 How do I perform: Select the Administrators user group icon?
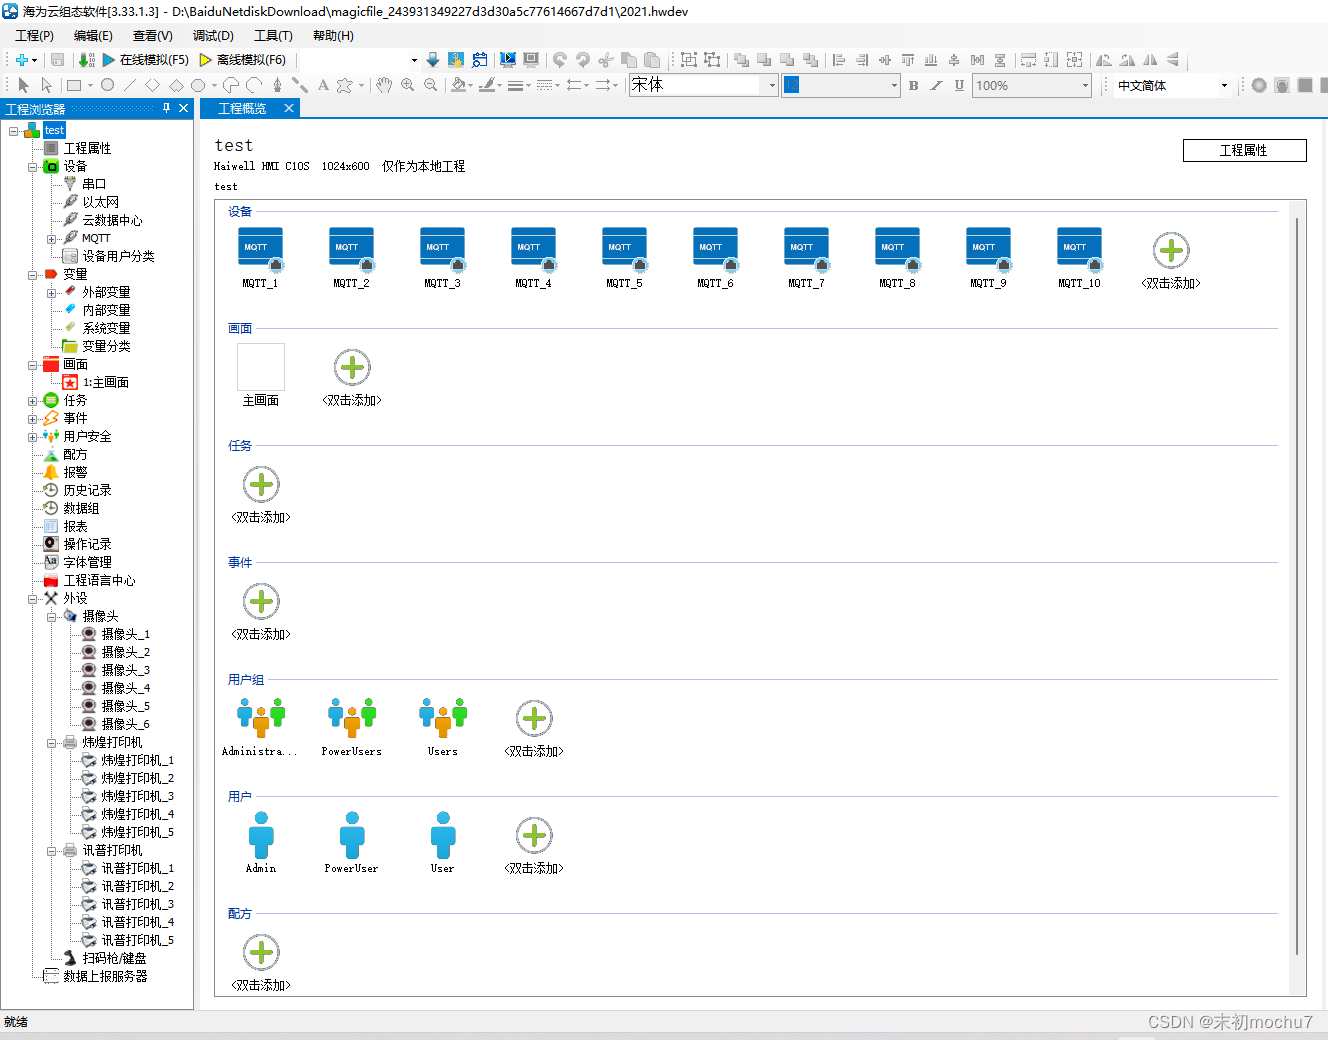(261, 717)
